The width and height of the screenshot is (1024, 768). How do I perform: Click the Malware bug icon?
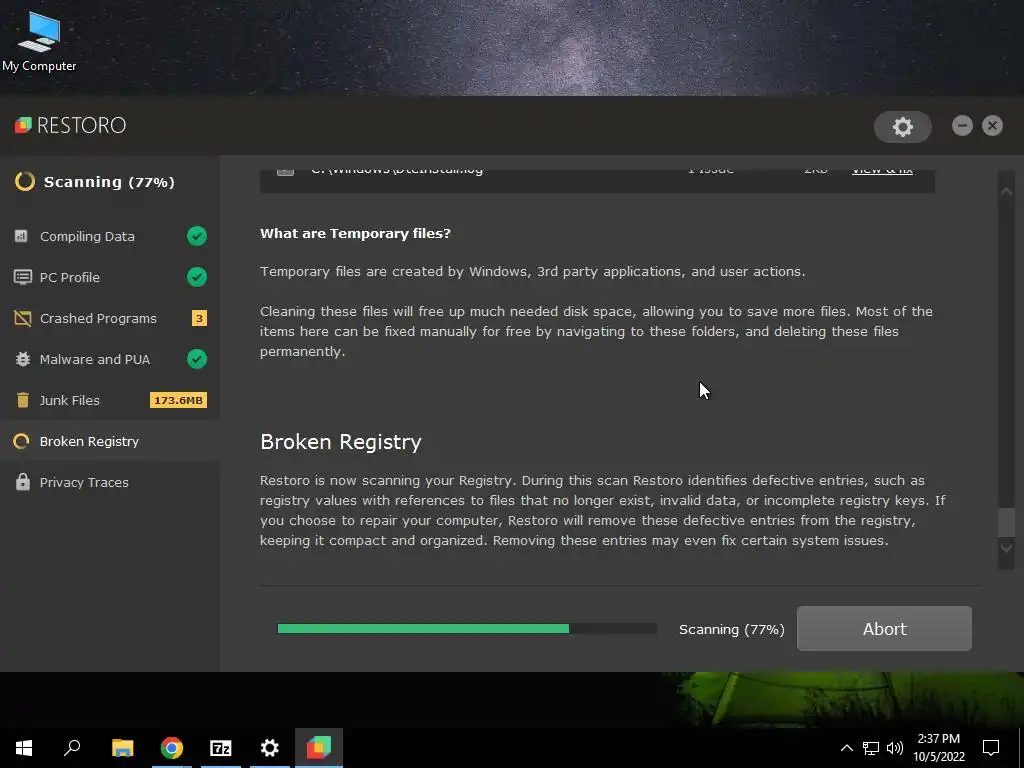(x=23, y=359)
